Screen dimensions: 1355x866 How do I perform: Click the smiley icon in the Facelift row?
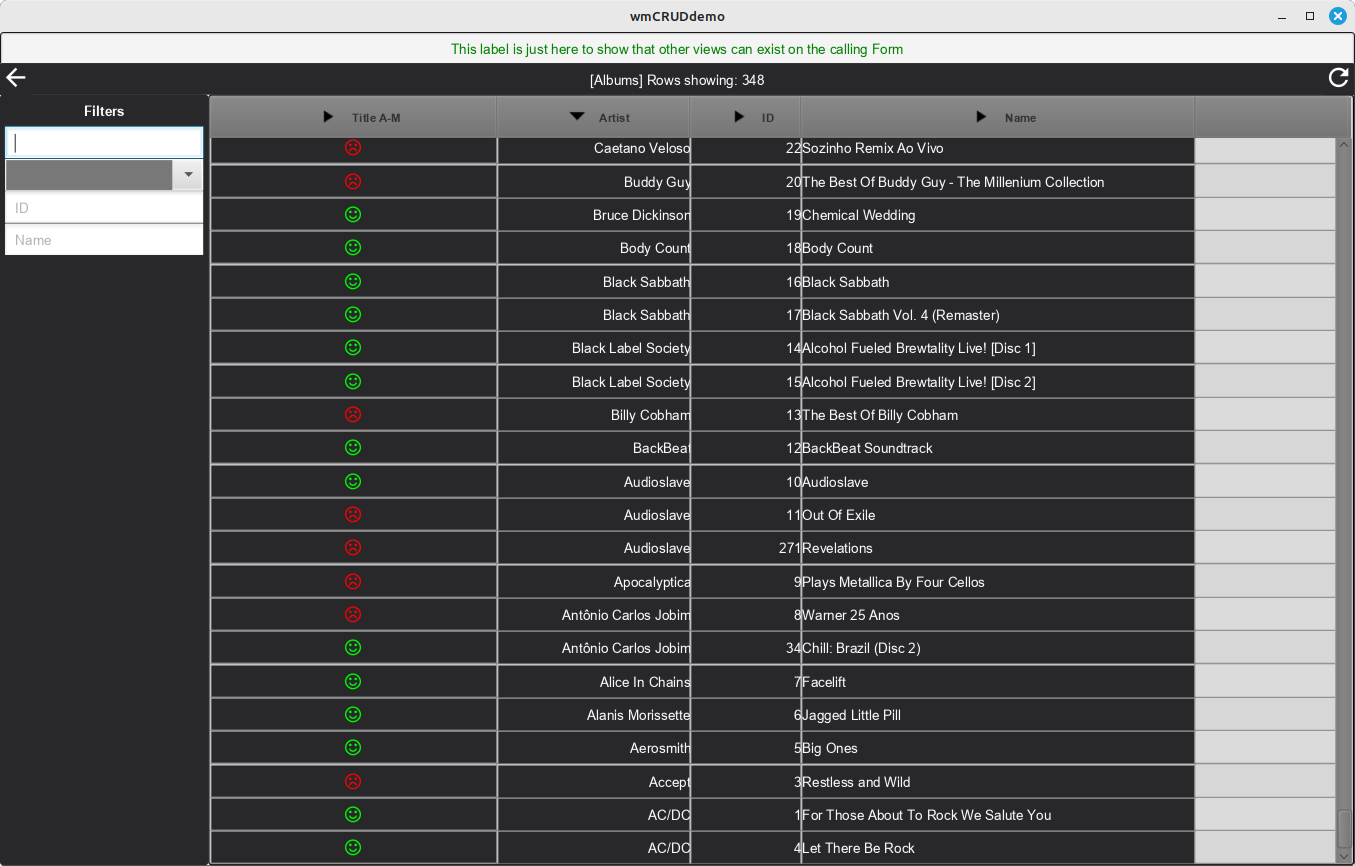click(x=353, y=682)
